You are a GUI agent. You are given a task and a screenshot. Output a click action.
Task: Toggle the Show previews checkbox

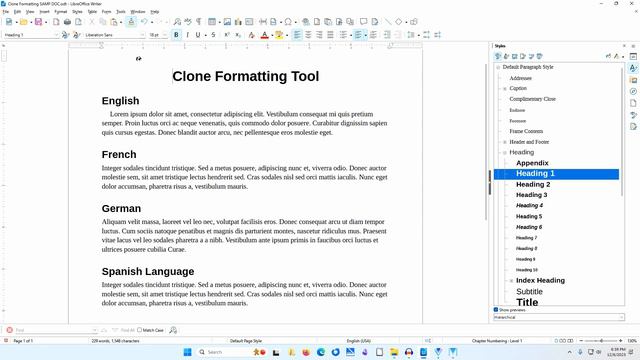[496, 310]
